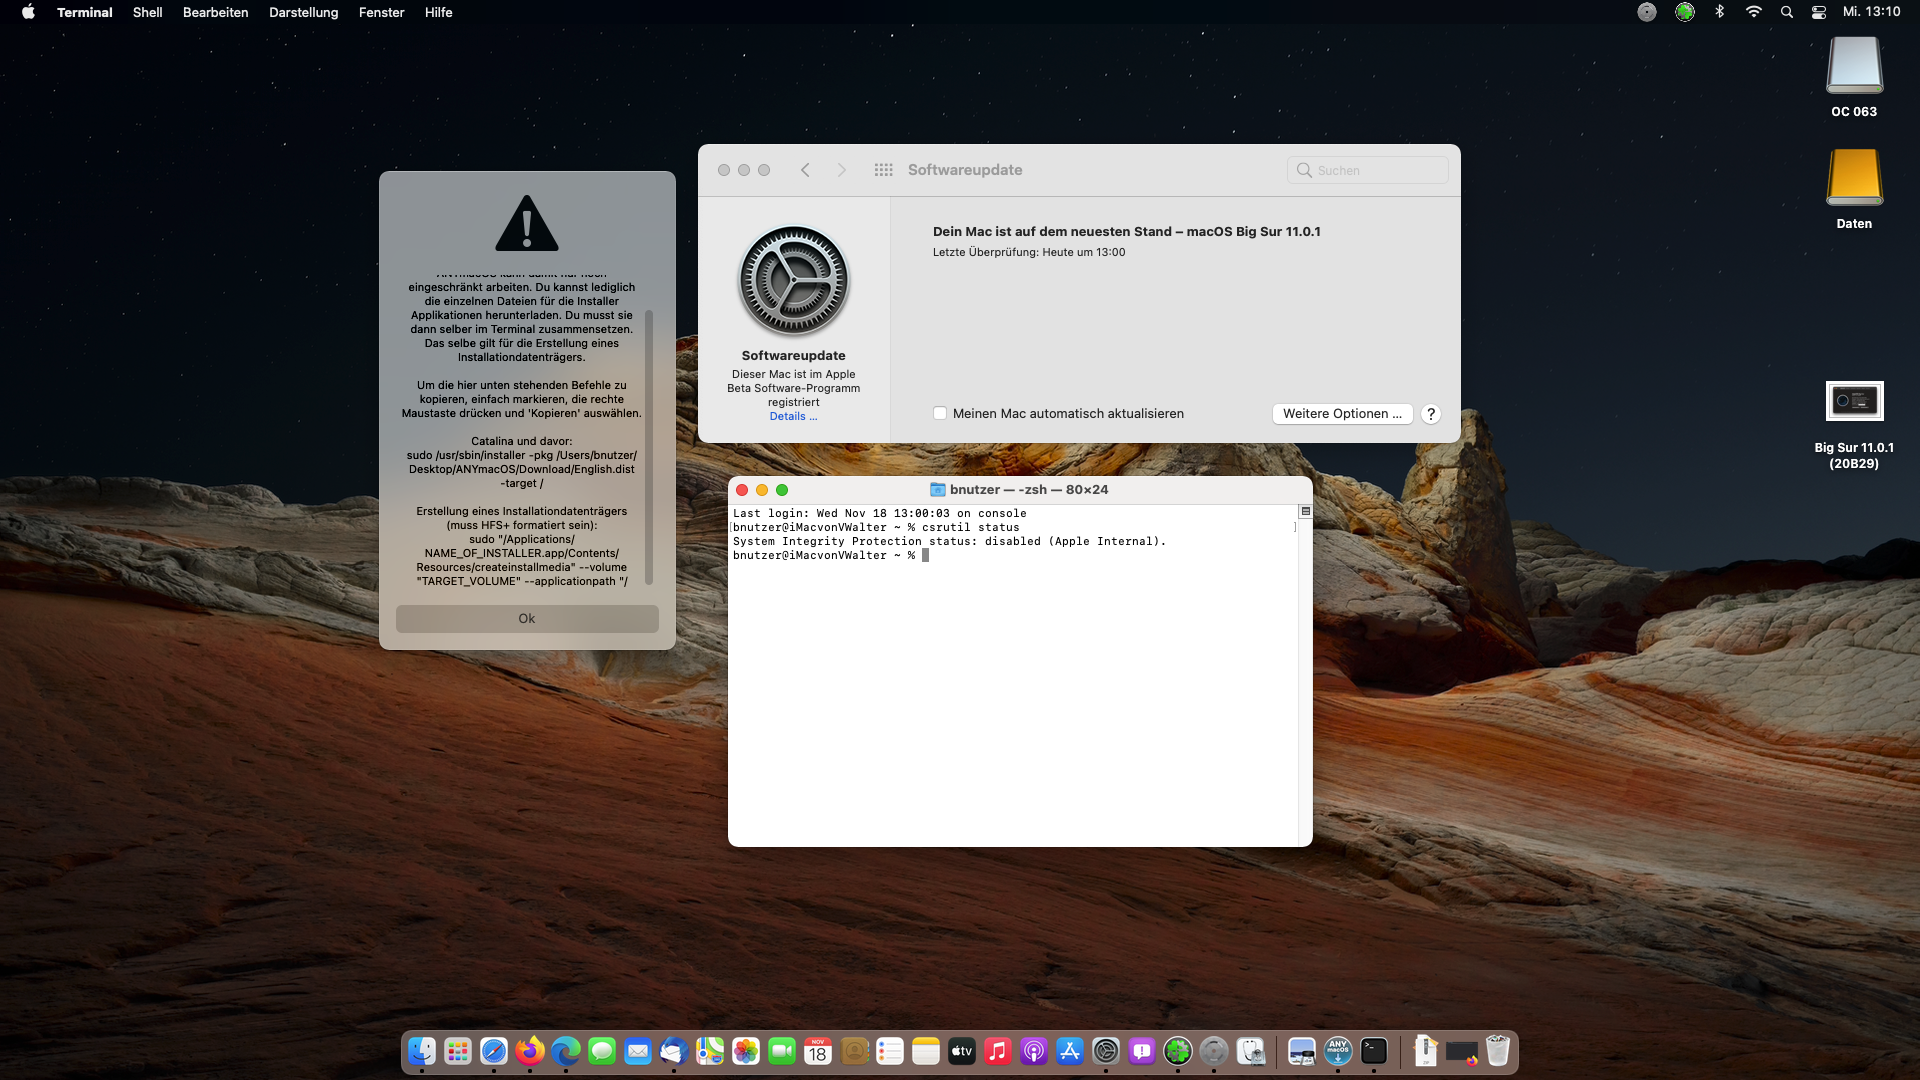Open the Shell menu
The width and height of the screenshot is (1920, 1080).
pyautogui.click(x=147, y=12)
